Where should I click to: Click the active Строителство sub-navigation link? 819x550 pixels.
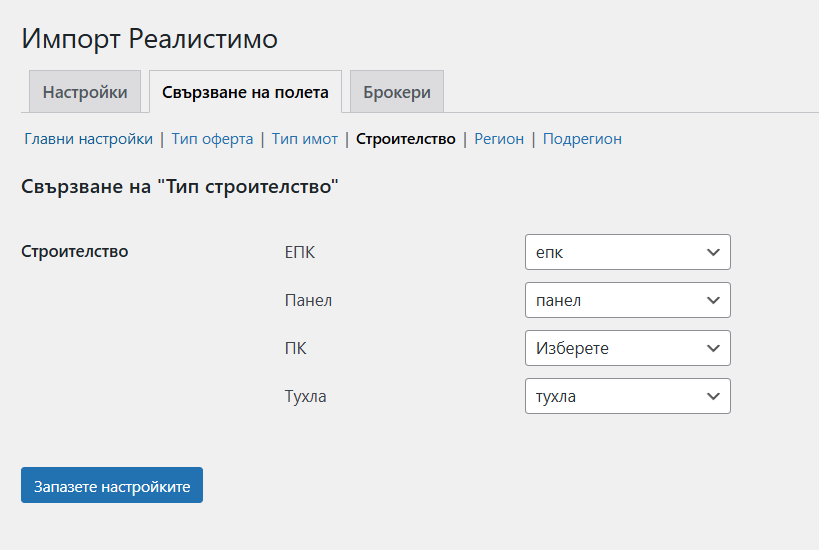[x=405, y=139]
